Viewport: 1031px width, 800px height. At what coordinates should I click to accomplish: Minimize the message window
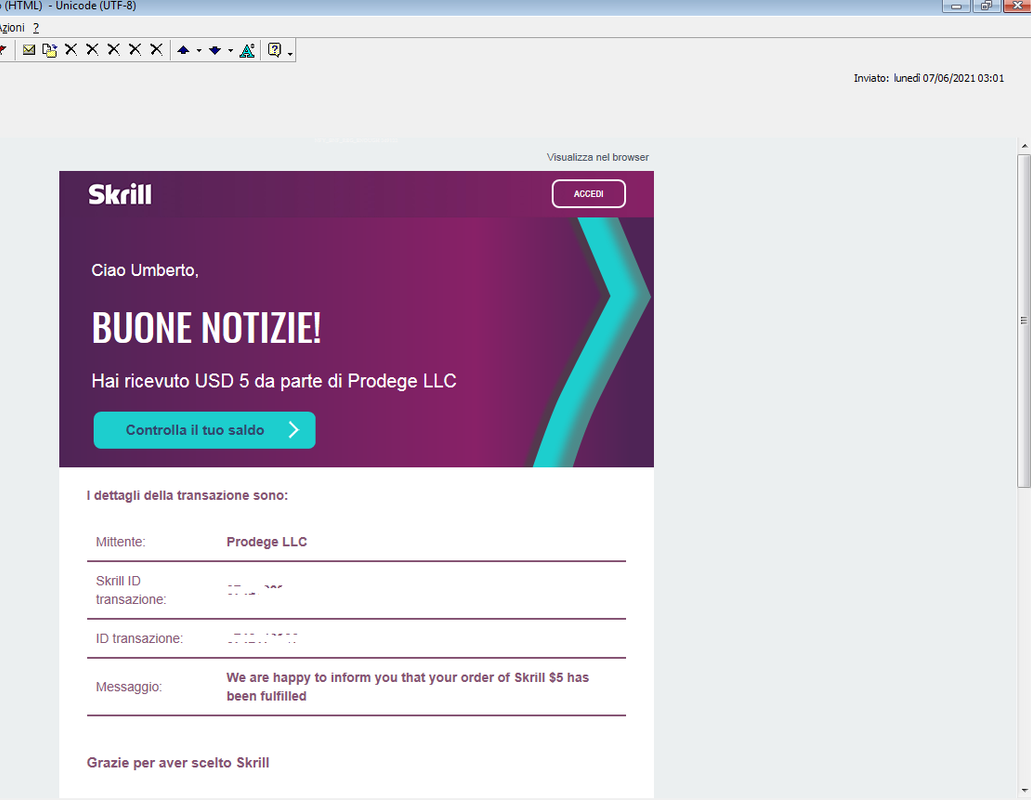pos(957,6)
